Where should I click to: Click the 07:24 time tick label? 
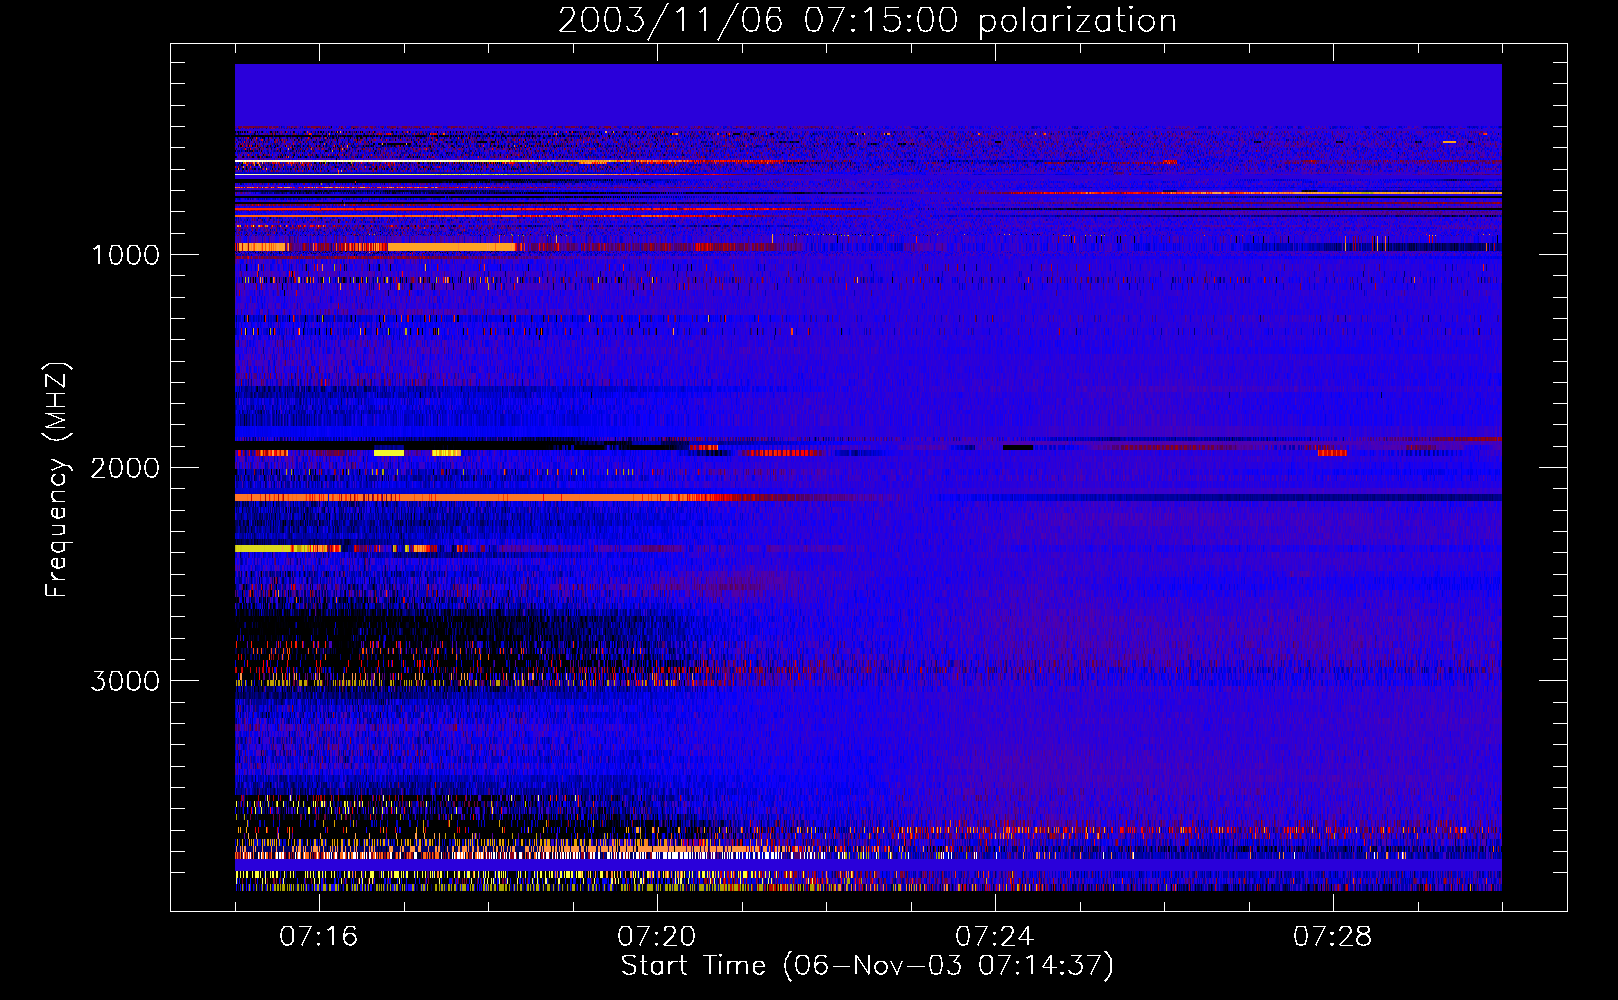pyautogui.click(x=994, y=936)
